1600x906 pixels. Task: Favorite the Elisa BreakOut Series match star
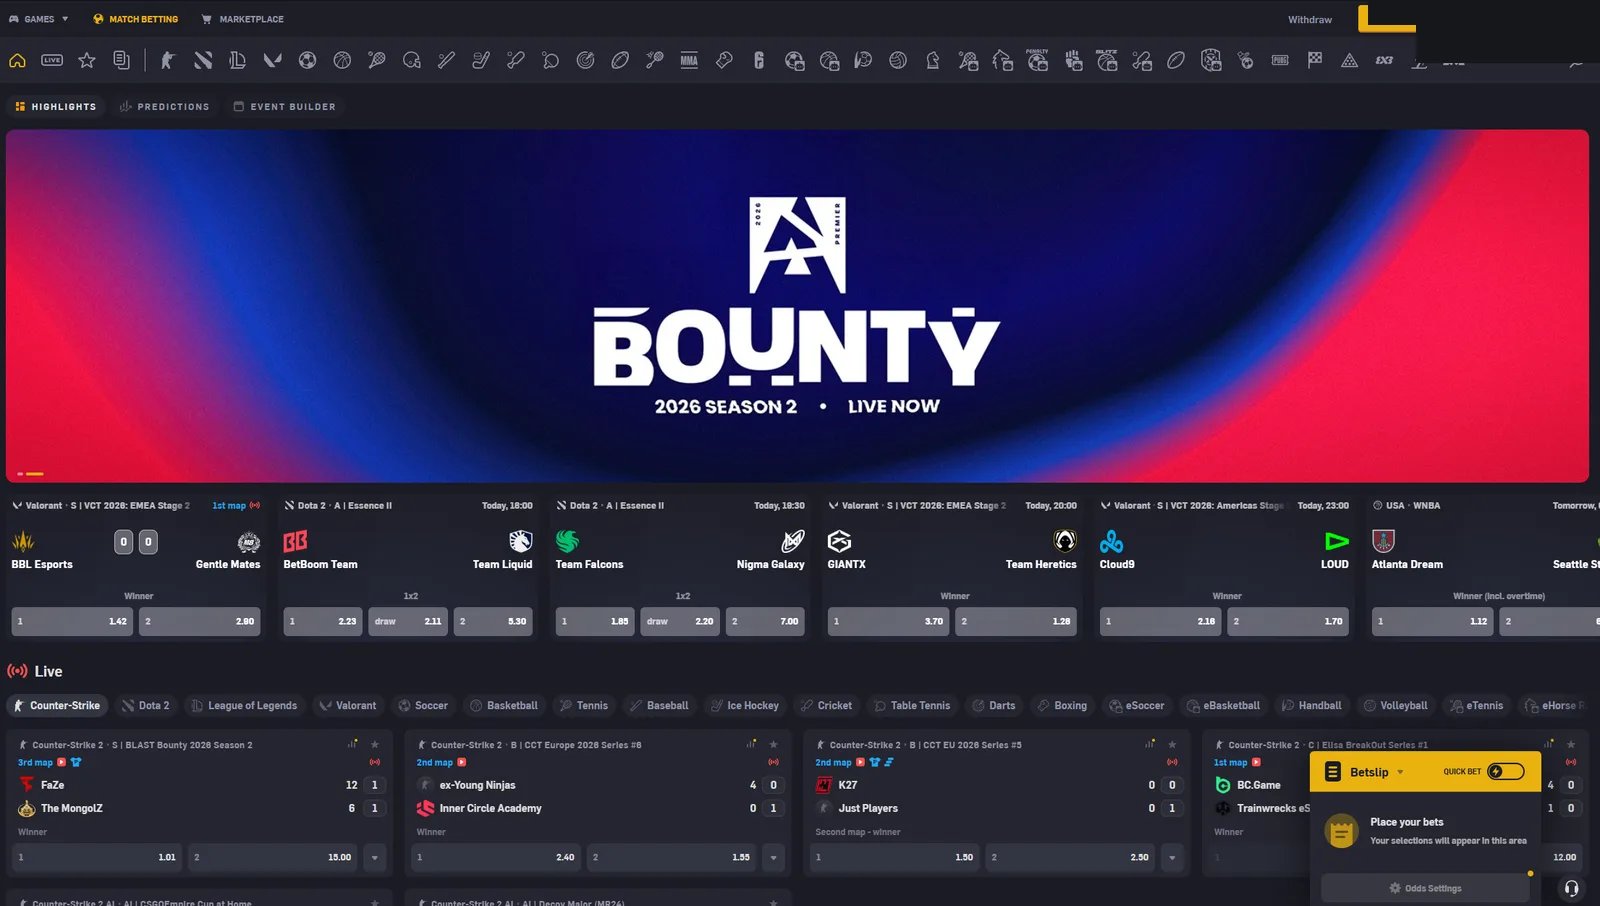point(1571,744)
